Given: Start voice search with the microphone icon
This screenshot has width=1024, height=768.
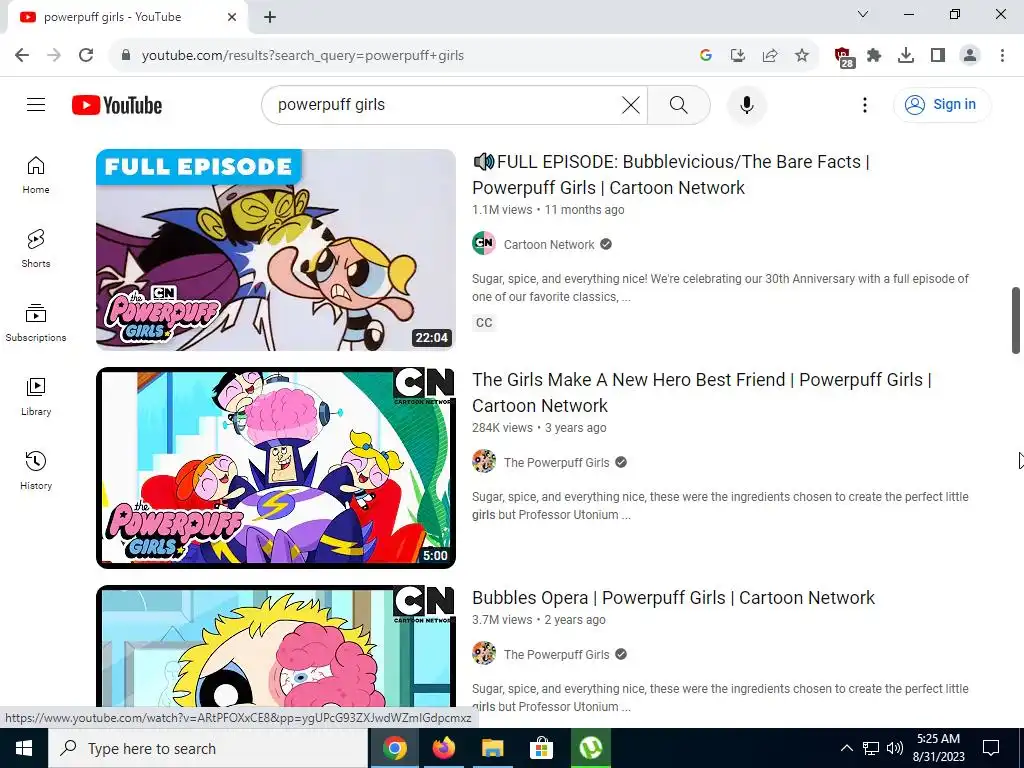Looking at the screenshot, I should click(x=746, y=105).
